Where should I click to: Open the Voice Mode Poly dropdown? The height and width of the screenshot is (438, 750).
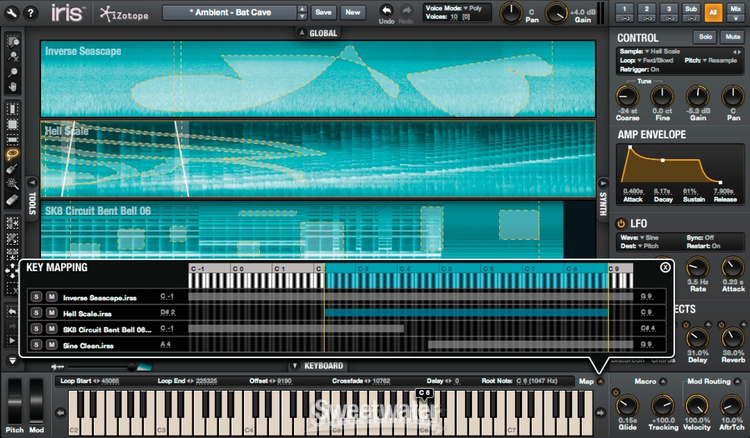coord(474,8)
